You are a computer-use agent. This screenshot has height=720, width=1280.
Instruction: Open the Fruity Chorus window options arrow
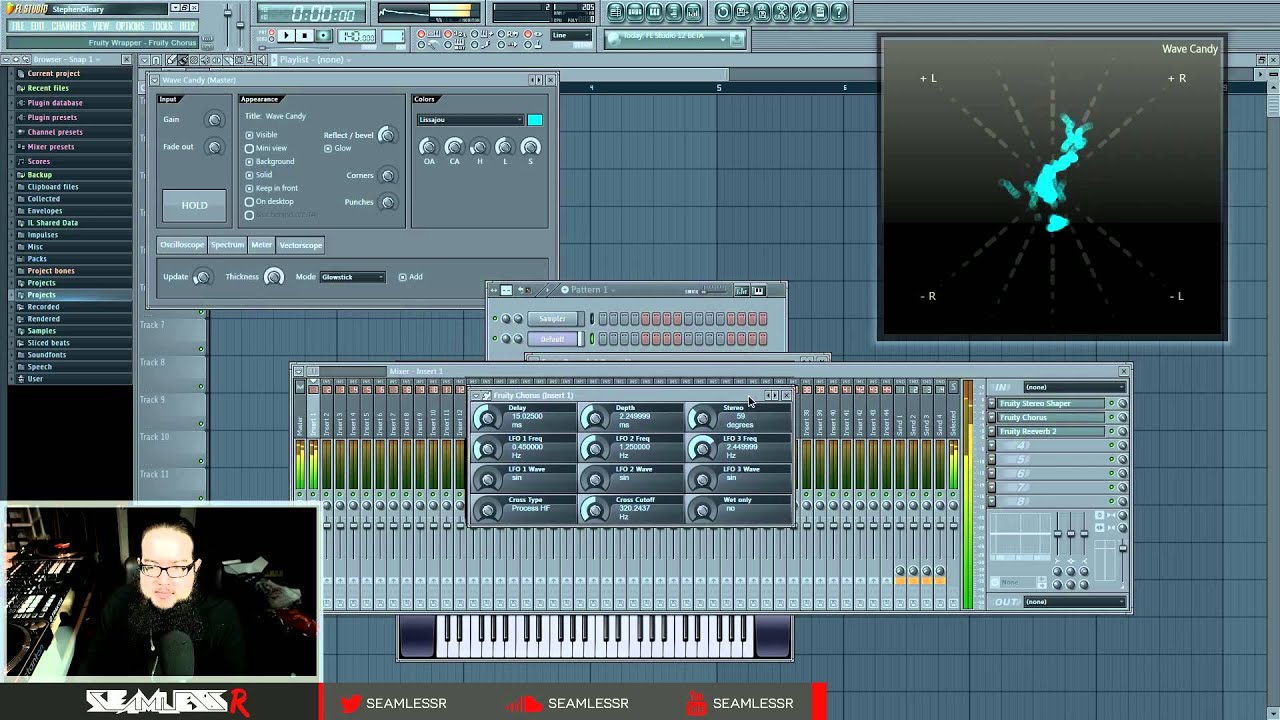click(x=476, y=396)
